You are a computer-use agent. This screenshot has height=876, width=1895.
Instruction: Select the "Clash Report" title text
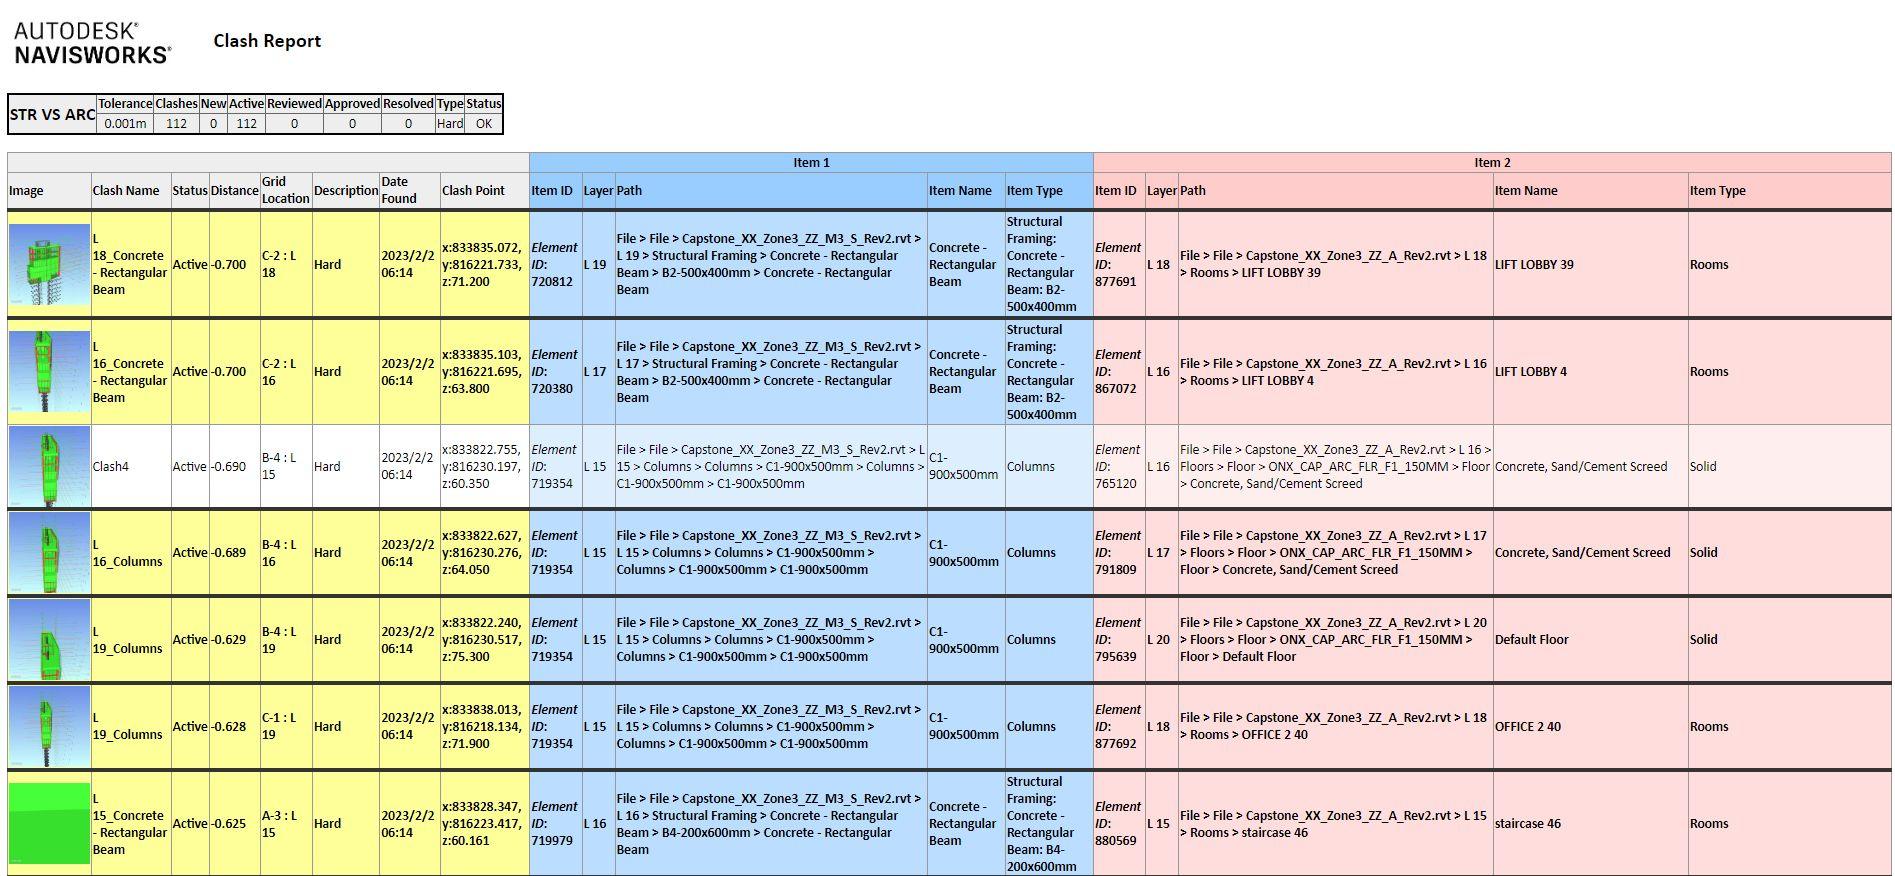tap(267, 41)
